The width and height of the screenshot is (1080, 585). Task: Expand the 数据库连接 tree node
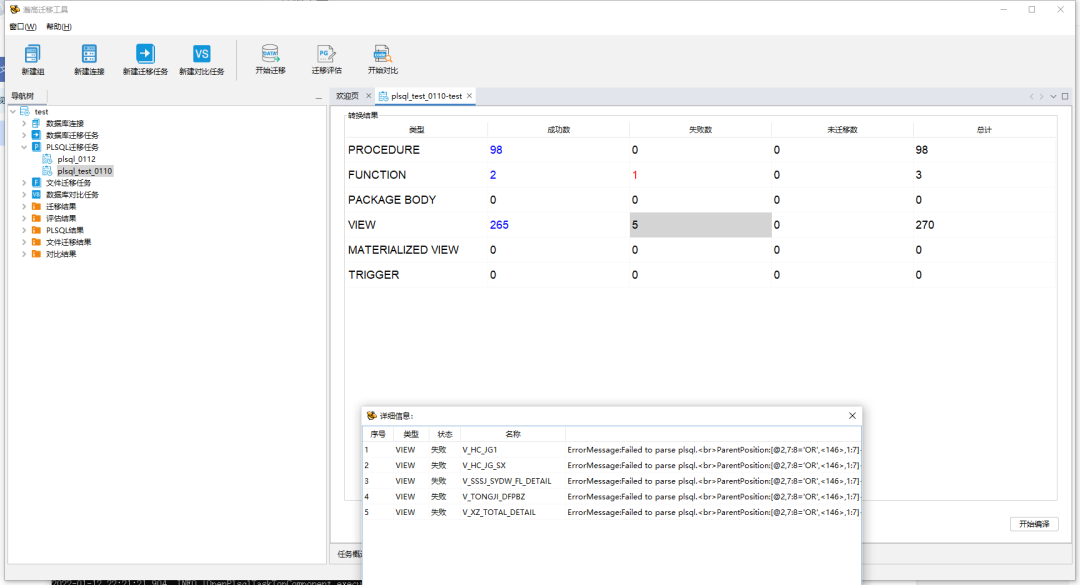(x=24, y=123)
